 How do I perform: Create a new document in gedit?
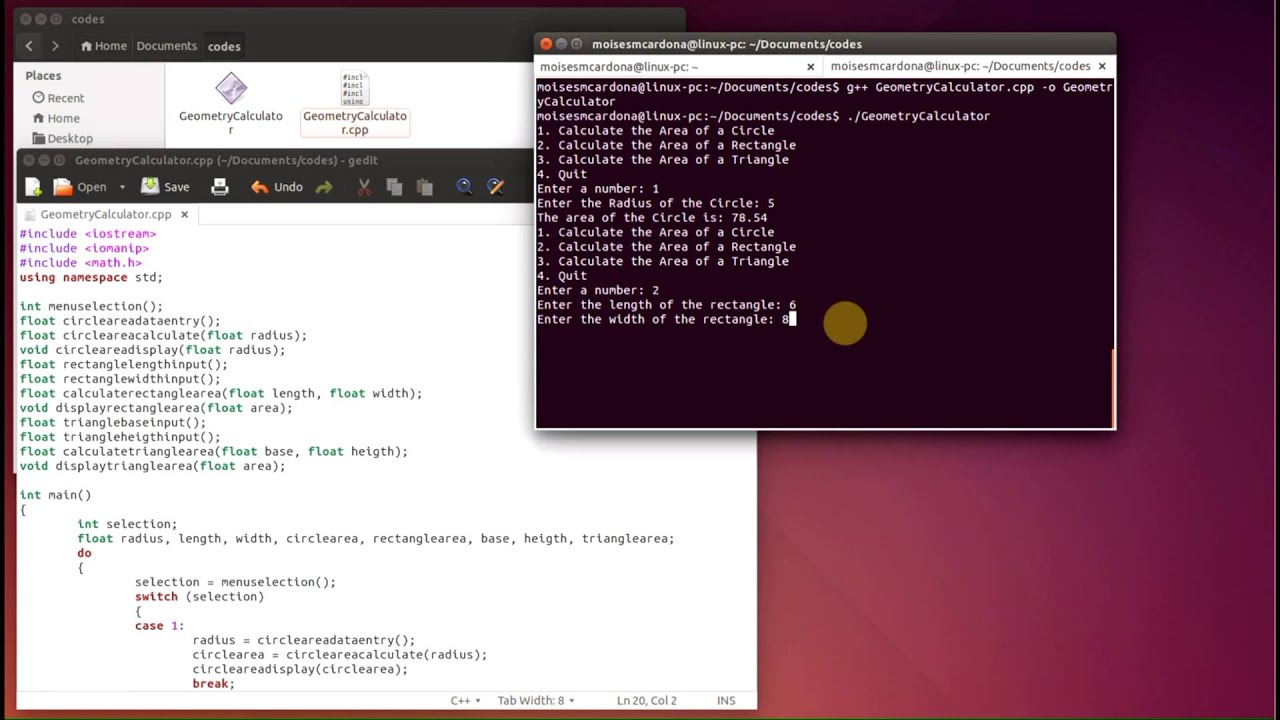click(x=33, y=187)
